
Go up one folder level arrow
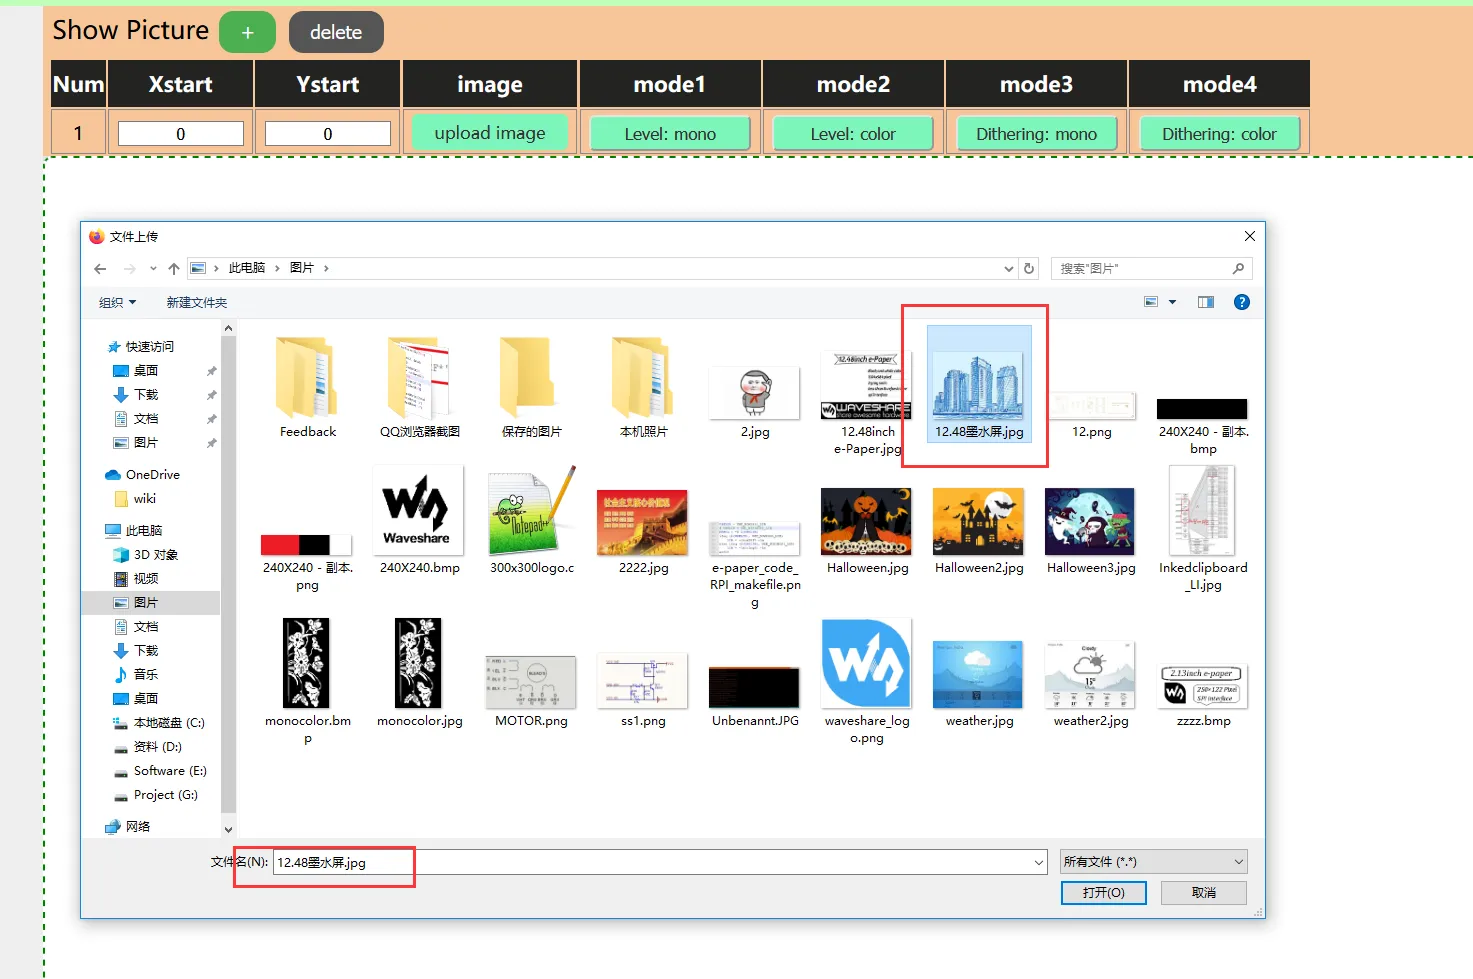174,268
